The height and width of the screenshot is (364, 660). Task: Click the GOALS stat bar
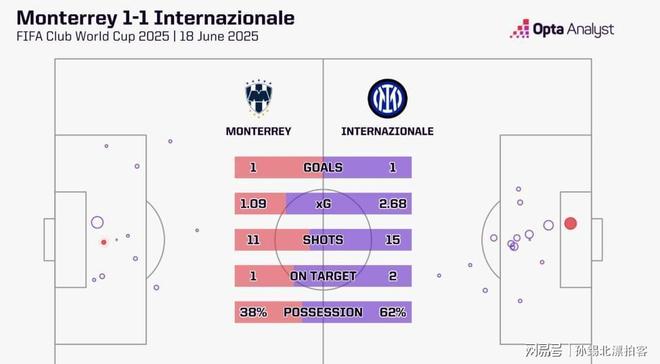point(323,167)
